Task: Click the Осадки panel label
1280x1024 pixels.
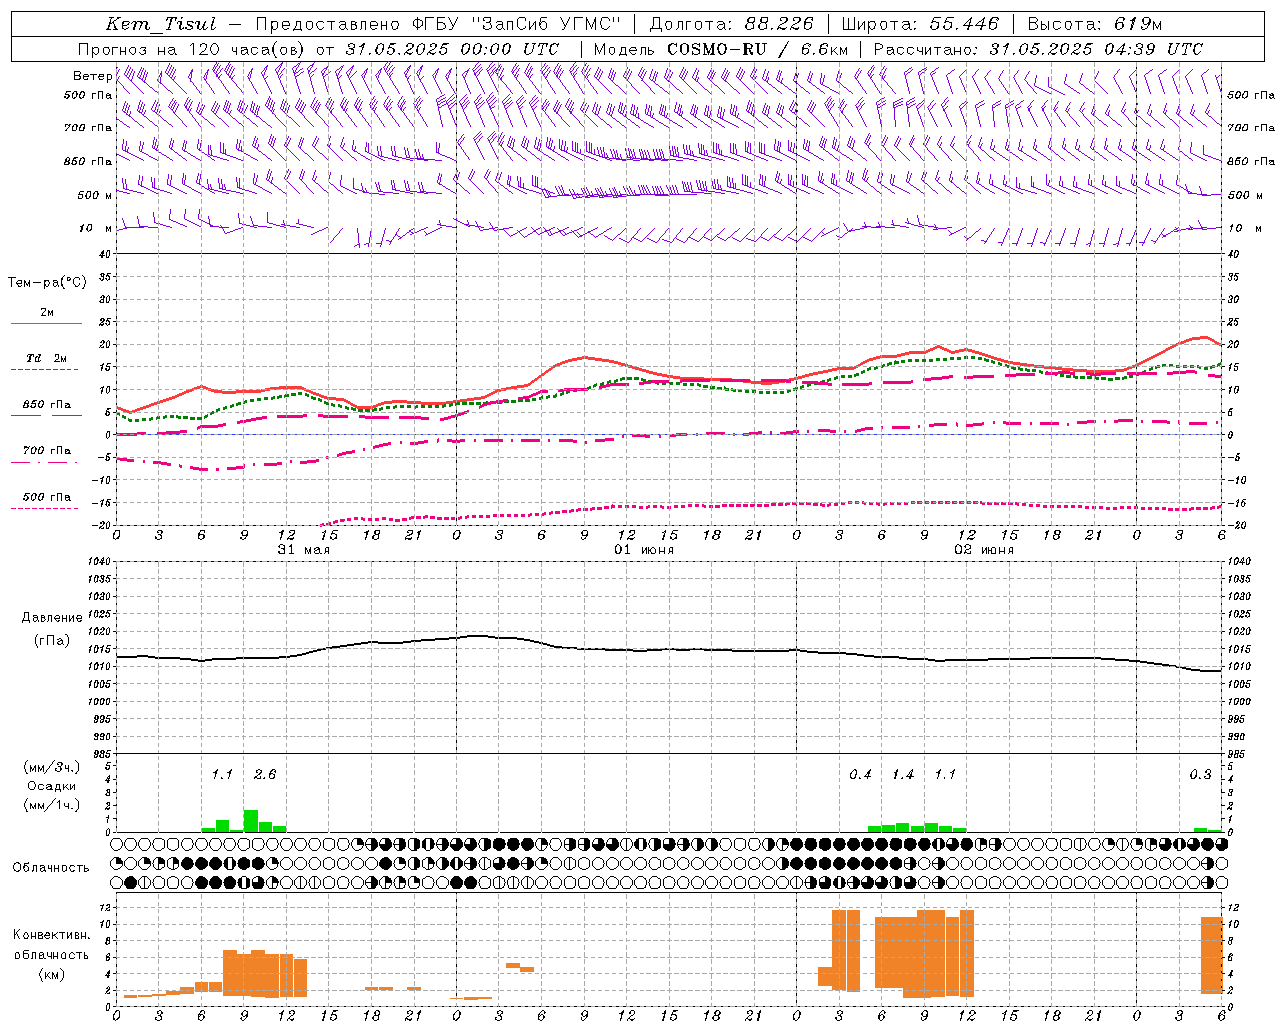Action: point(52,786)
